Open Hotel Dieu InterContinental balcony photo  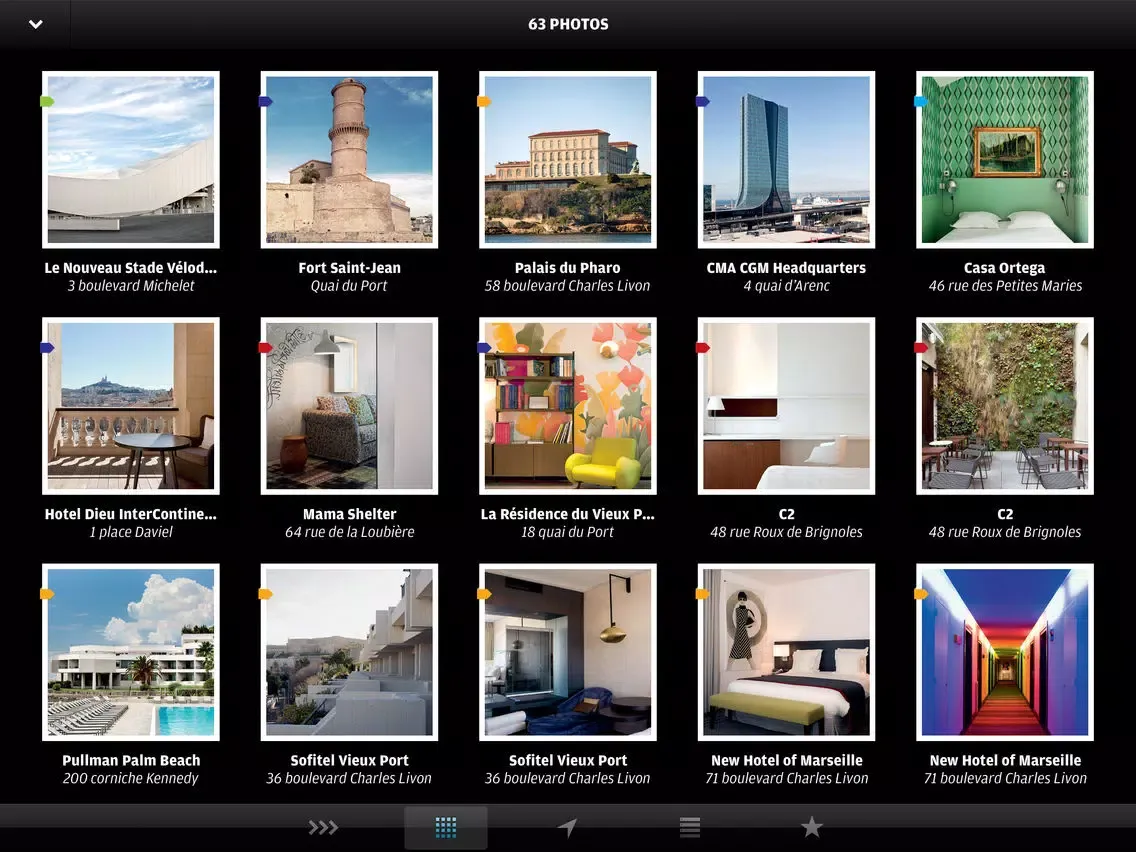tap(131, 406)
